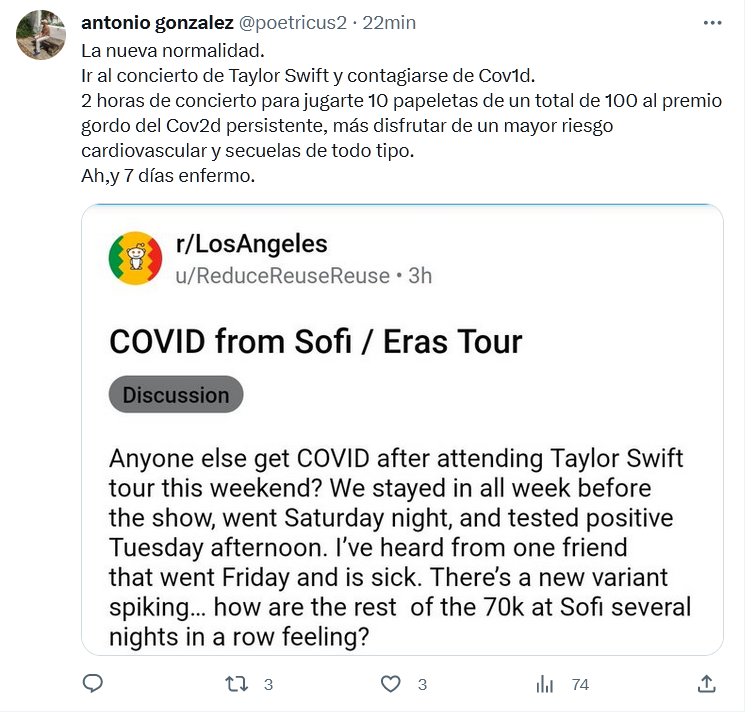Click the retweet count beside the arrows
This screenshot has height=712, width=752.
click(x=268, y=684)
